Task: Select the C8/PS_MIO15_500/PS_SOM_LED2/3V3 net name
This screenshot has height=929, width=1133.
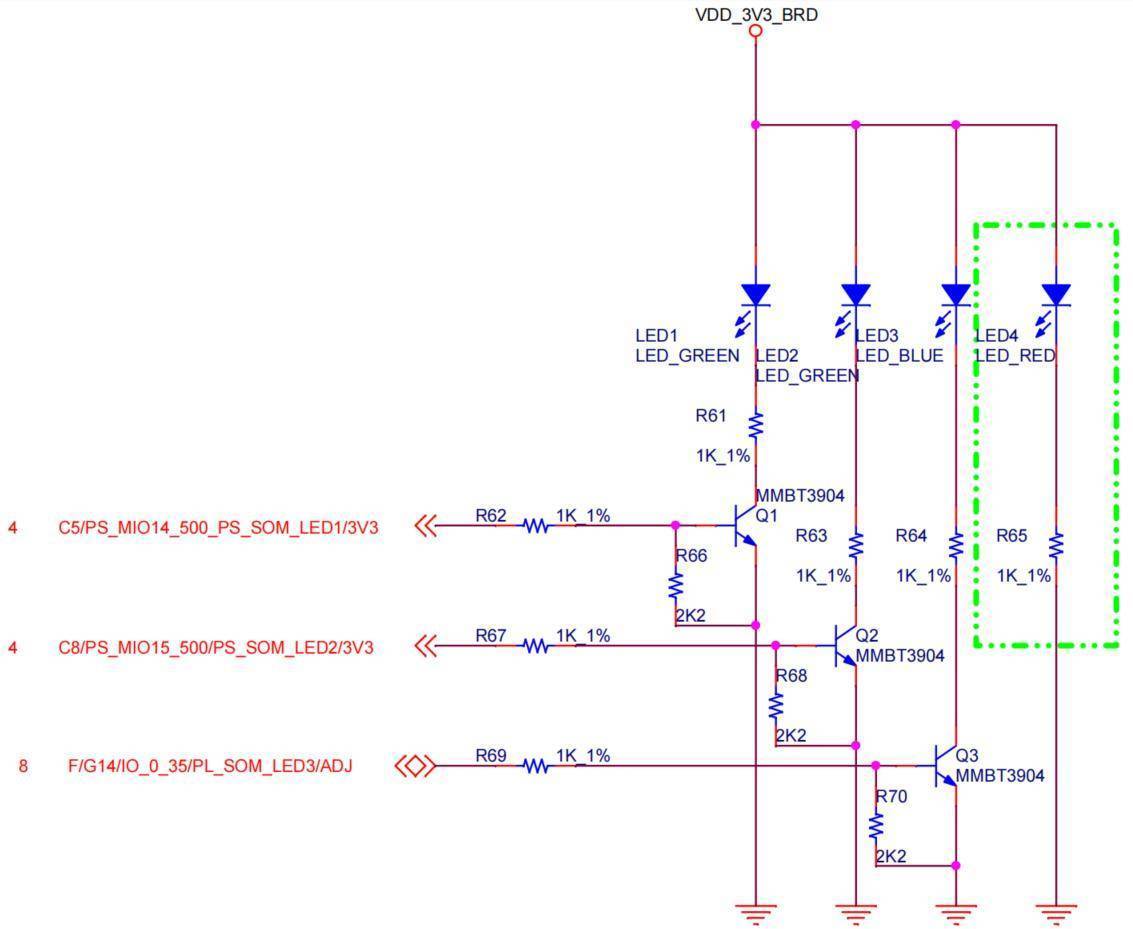Action: pos(216,647)
